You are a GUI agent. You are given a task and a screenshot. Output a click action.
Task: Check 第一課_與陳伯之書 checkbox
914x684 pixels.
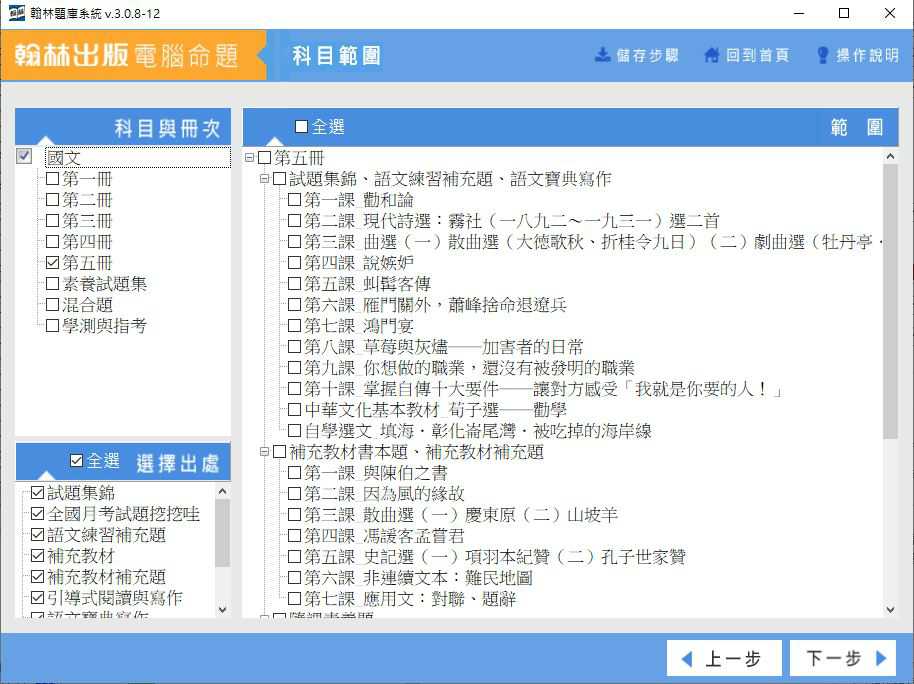pos(295,472)
